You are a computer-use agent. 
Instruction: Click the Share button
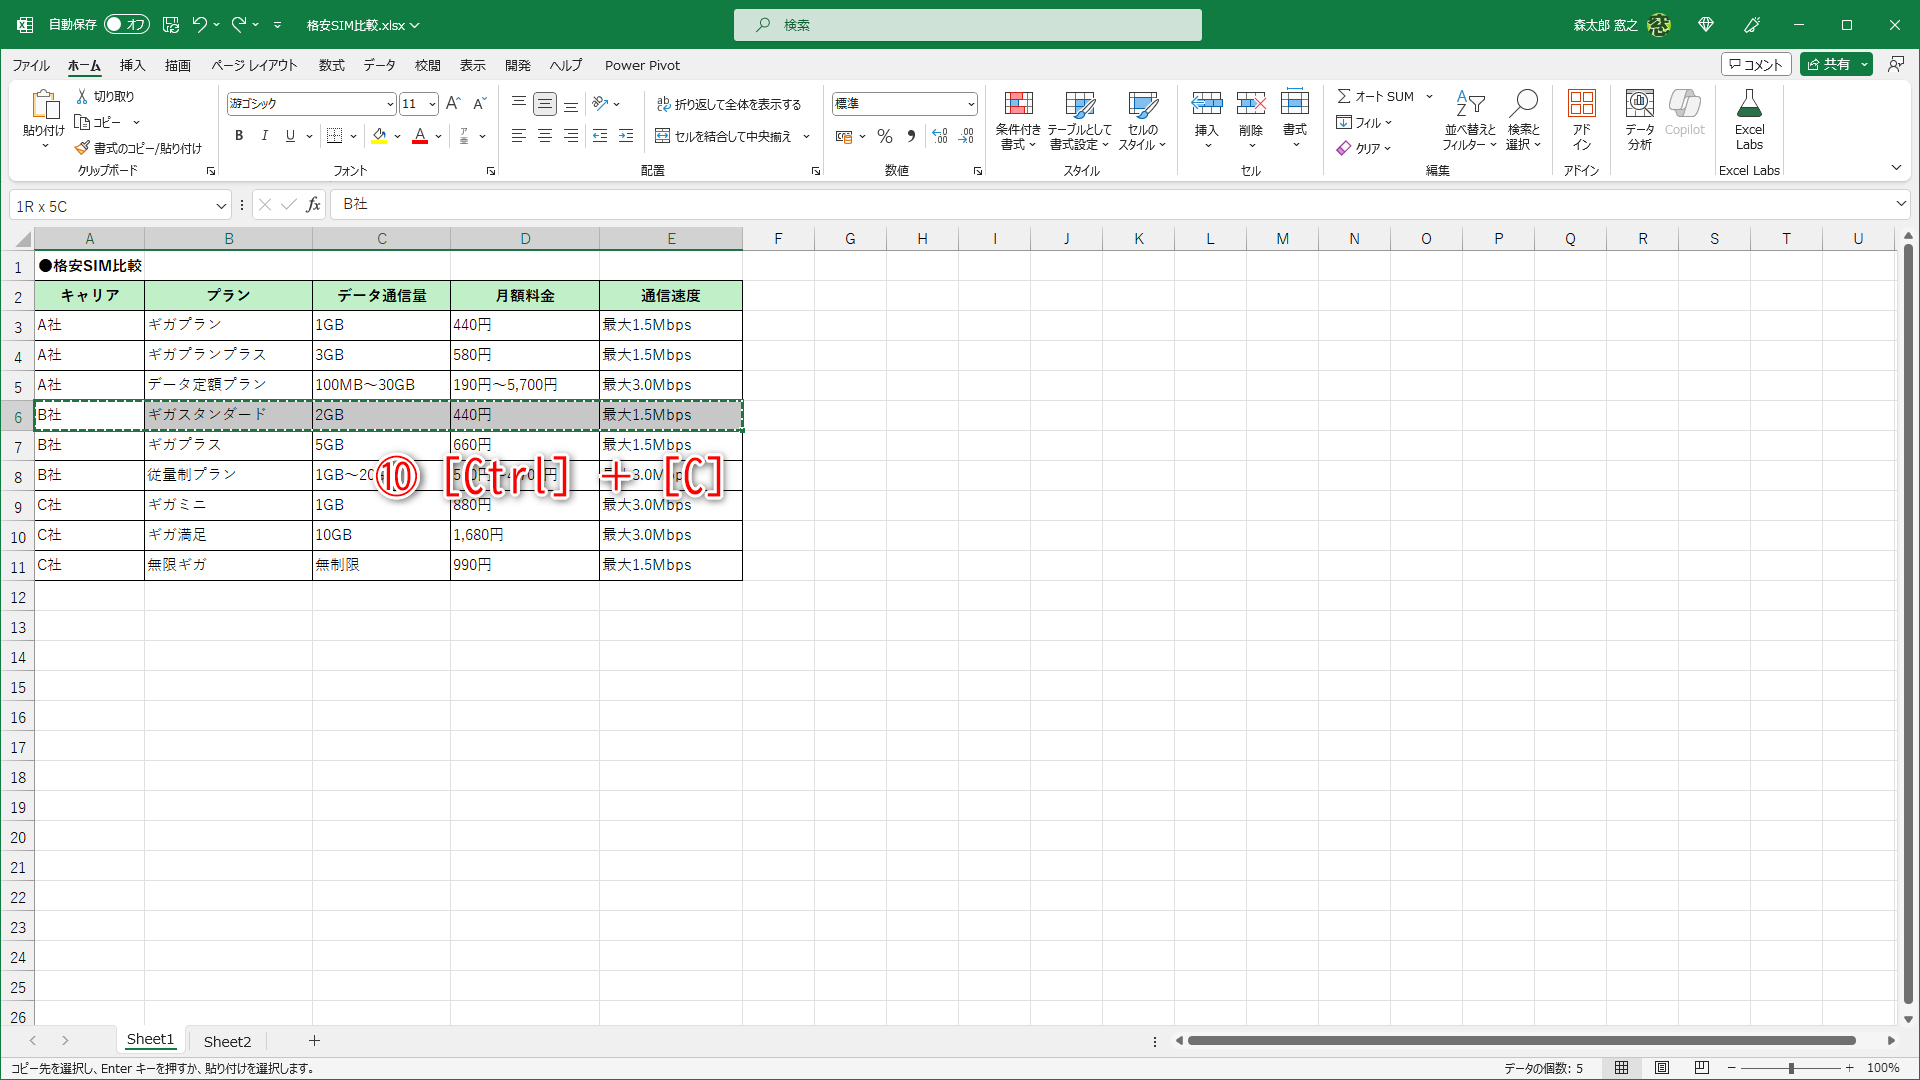pos(1828,64)
